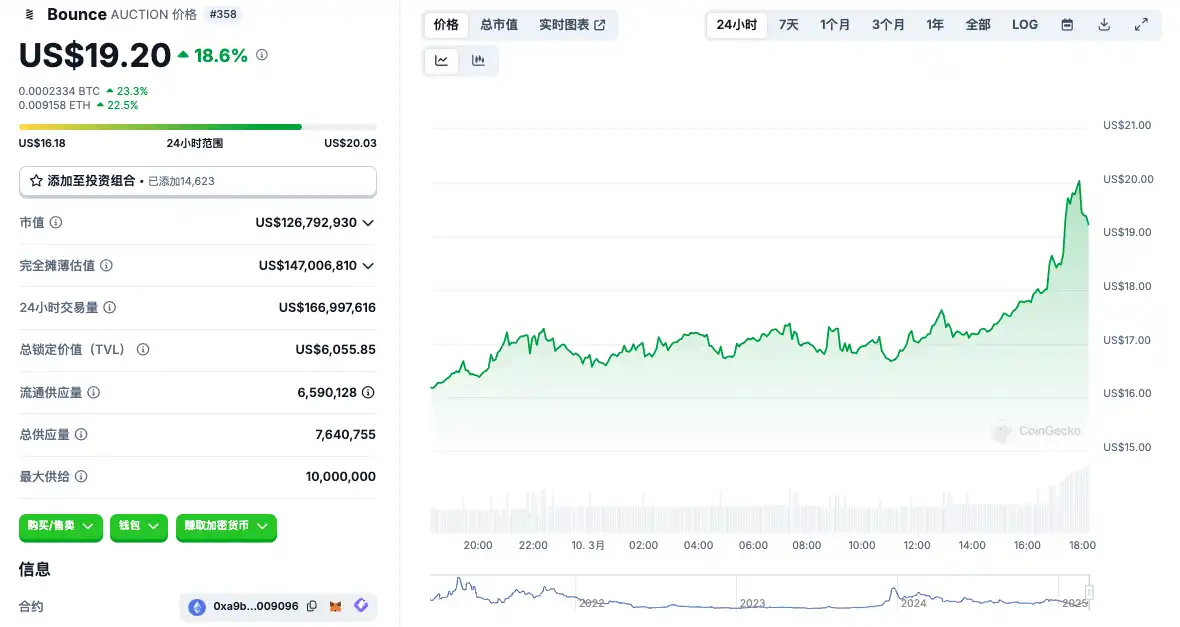The height and width of the screenshot is (627, 1180).
Task: Switch to the 总市值 chart tab
Action: (499, 25)
